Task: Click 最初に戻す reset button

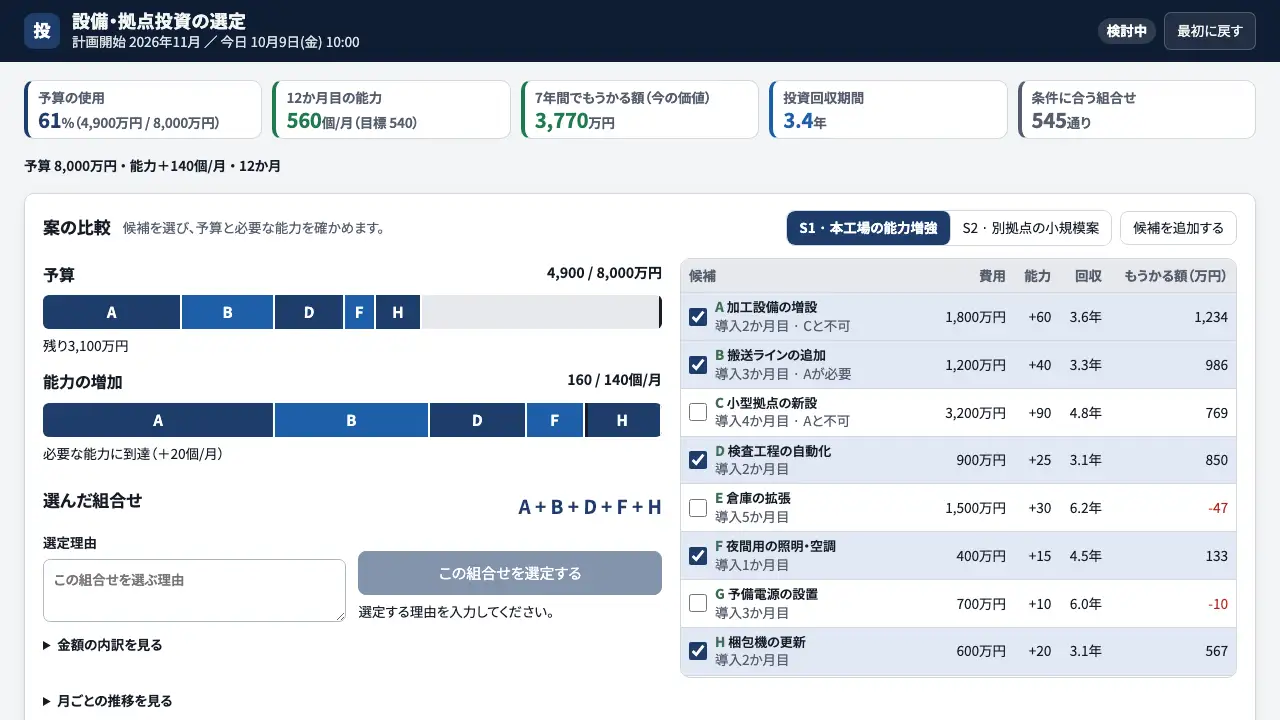Action: click(x=1210, y=31)
